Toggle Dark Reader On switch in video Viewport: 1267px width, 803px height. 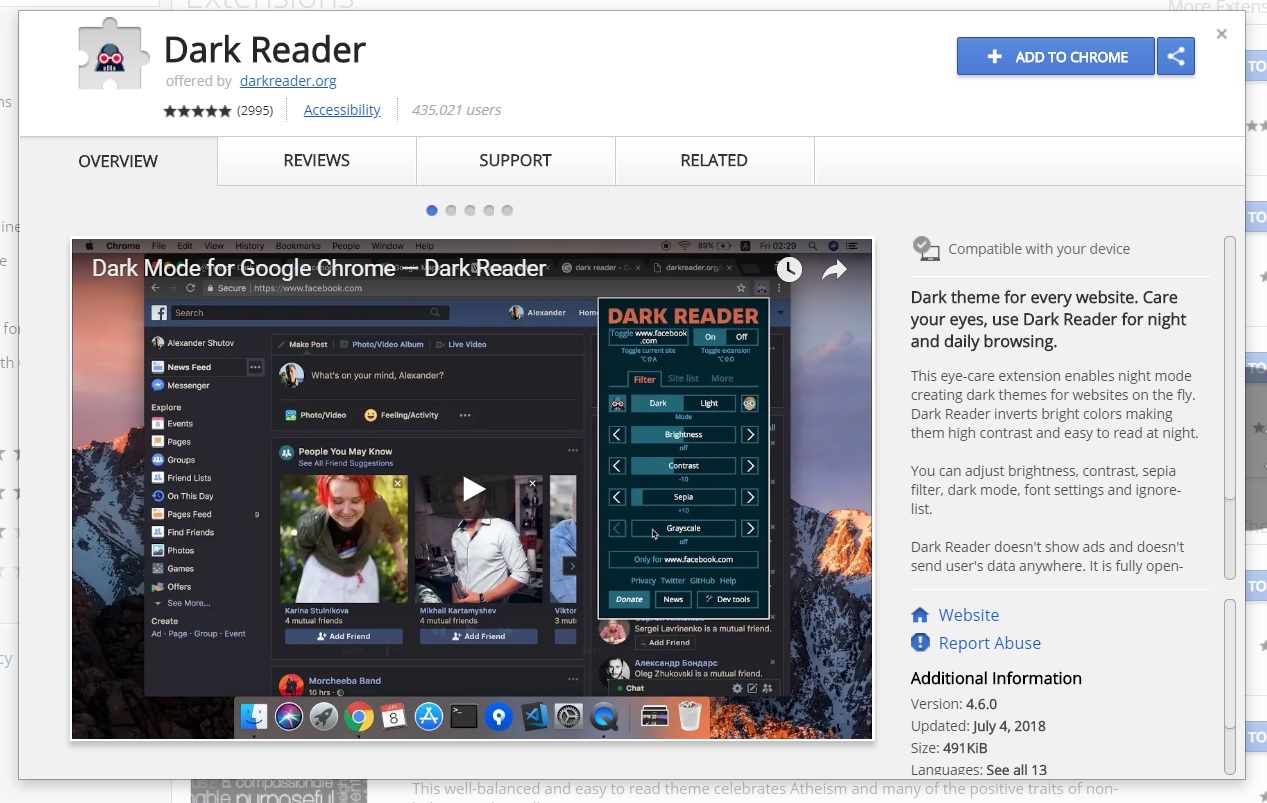click(x=710, y=337)
